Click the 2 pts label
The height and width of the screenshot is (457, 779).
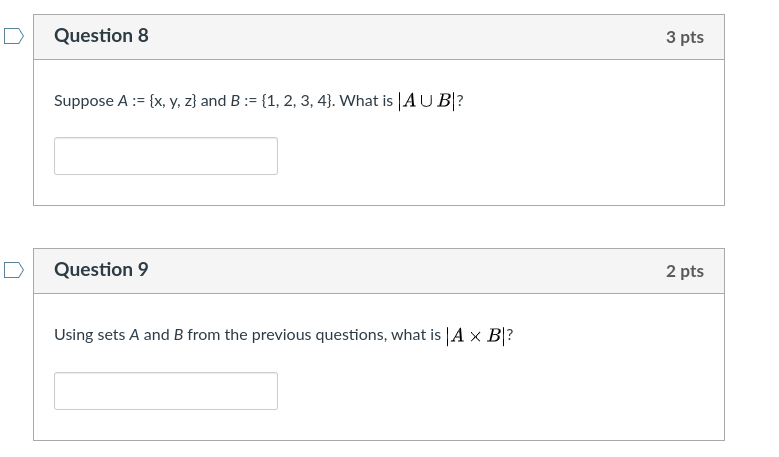point(685,271)
